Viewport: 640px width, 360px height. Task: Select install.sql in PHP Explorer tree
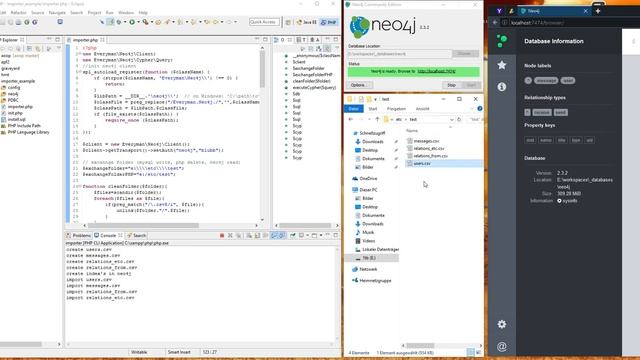pos(17,120)
